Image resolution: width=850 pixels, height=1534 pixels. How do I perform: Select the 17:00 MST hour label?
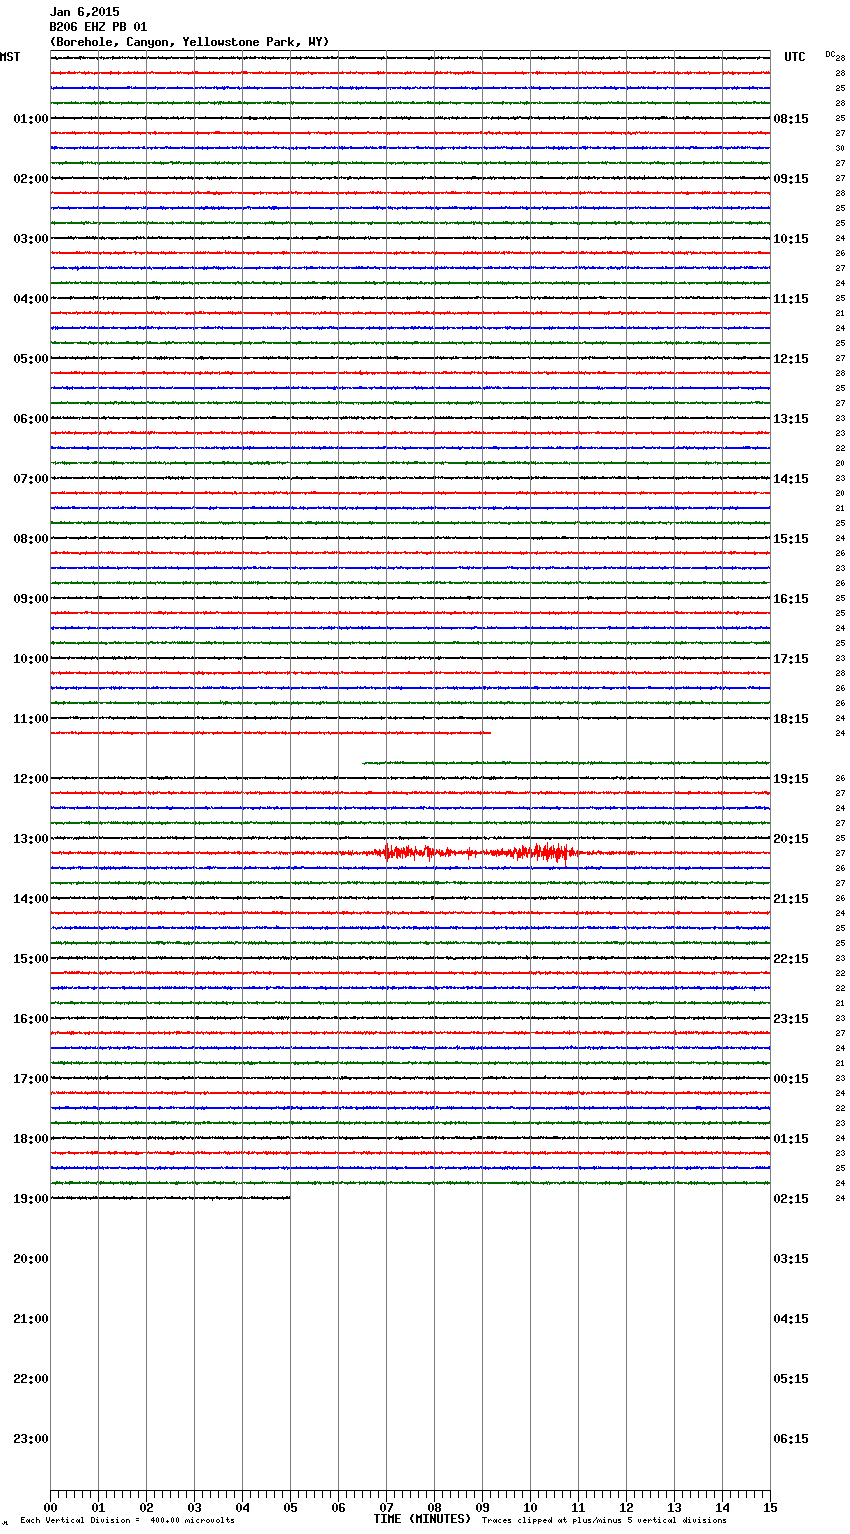pyautogui.click(x=31, y=1079)
